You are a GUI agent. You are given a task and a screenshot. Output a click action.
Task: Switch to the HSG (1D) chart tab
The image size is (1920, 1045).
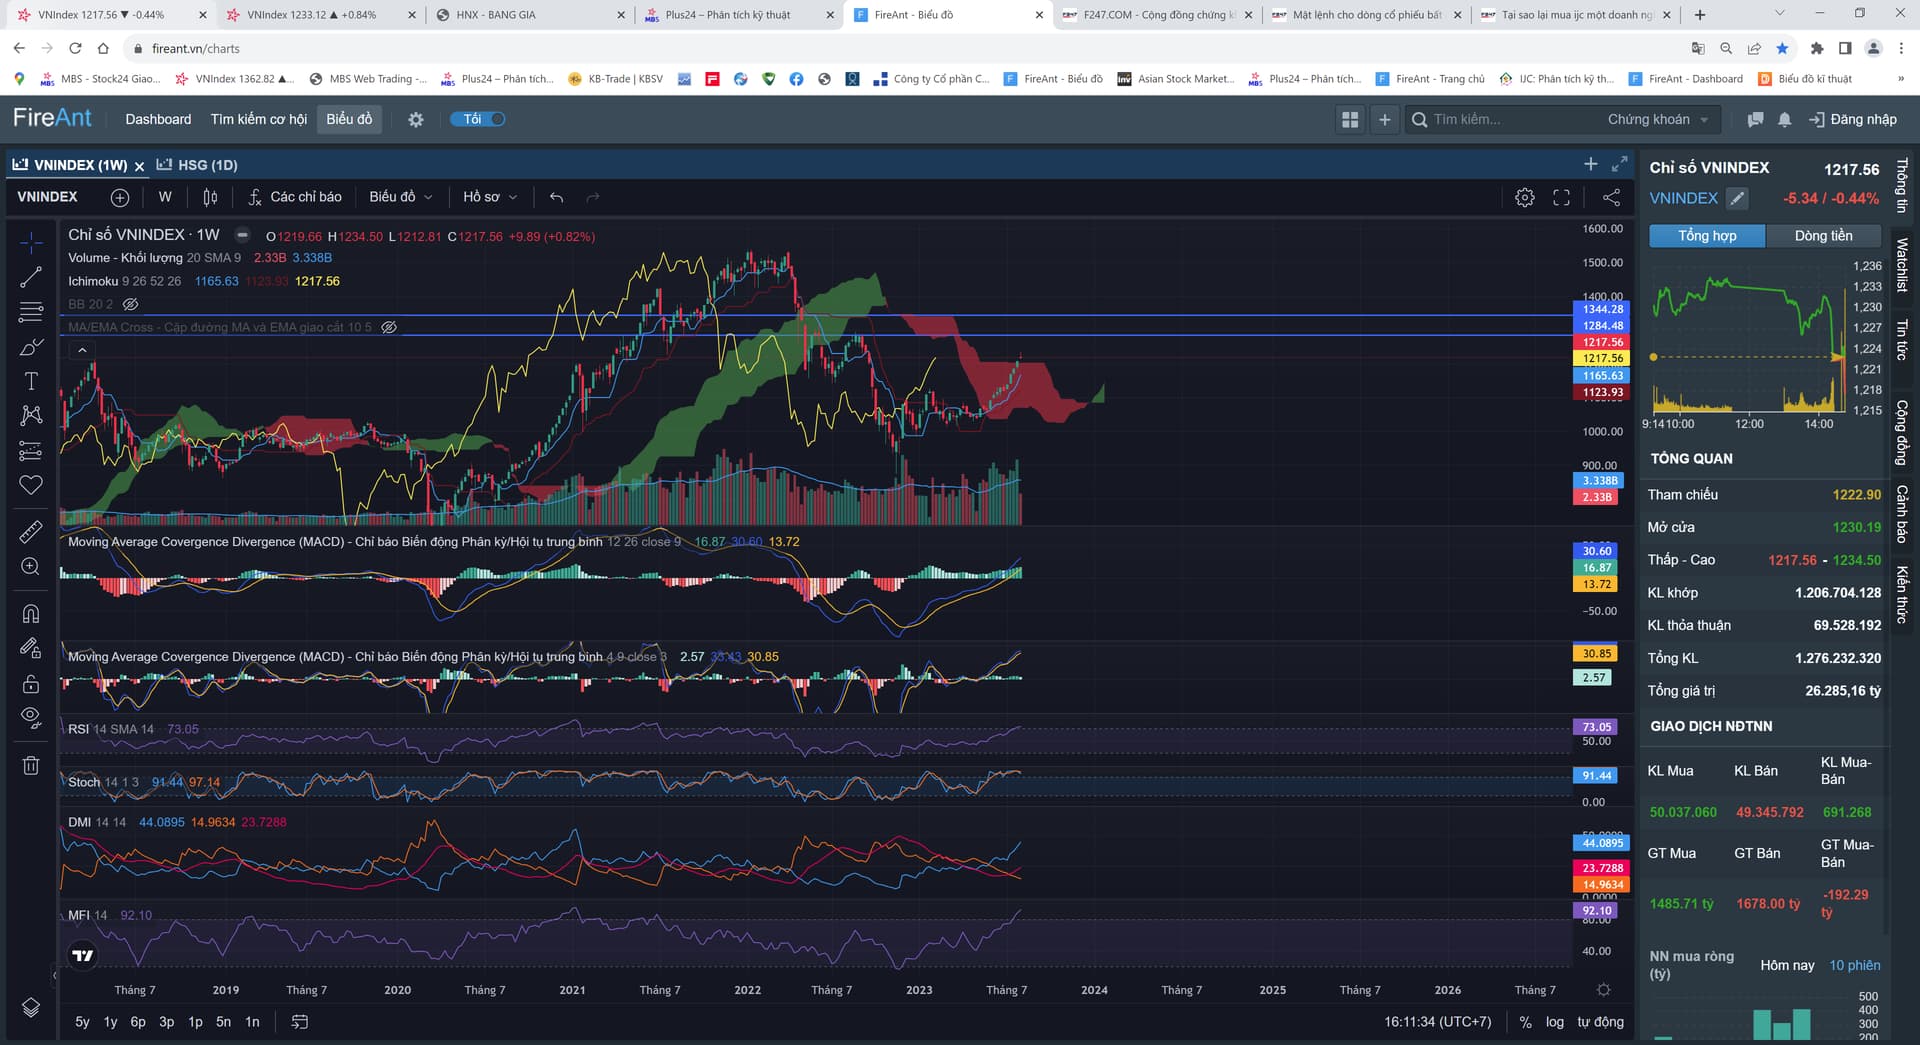pos(198,165)
